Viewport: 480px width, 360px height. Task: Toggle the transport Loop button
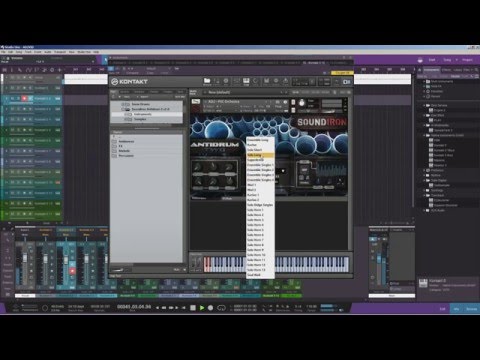(221, 308)
